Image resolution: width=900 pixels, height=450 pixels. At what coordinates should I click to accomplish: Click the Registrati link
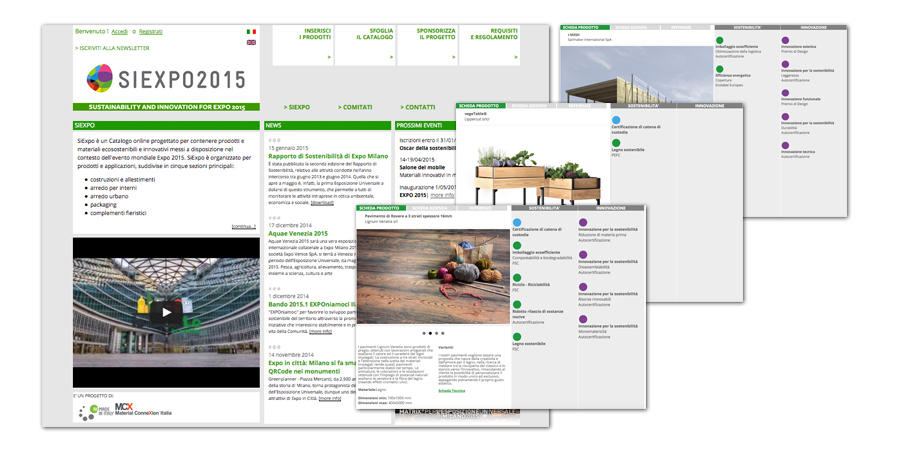pos(150,32)
